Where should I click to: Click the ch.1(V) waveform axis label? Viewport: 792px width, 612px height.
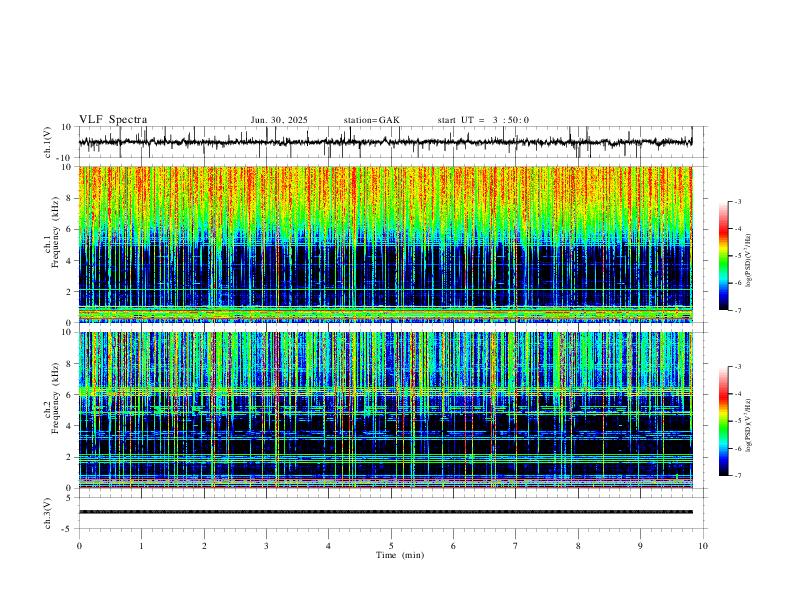pos(48,142)
